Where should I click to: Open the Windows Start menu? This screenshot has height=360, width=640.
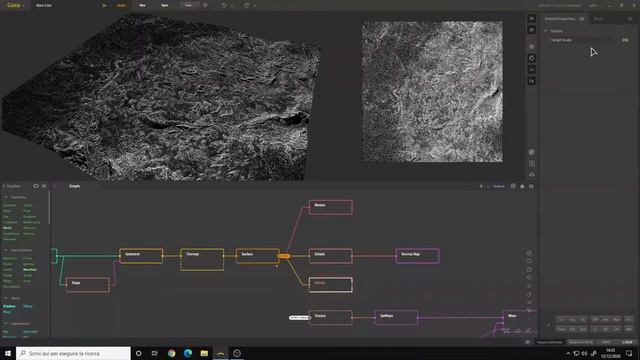pos(8,353)
